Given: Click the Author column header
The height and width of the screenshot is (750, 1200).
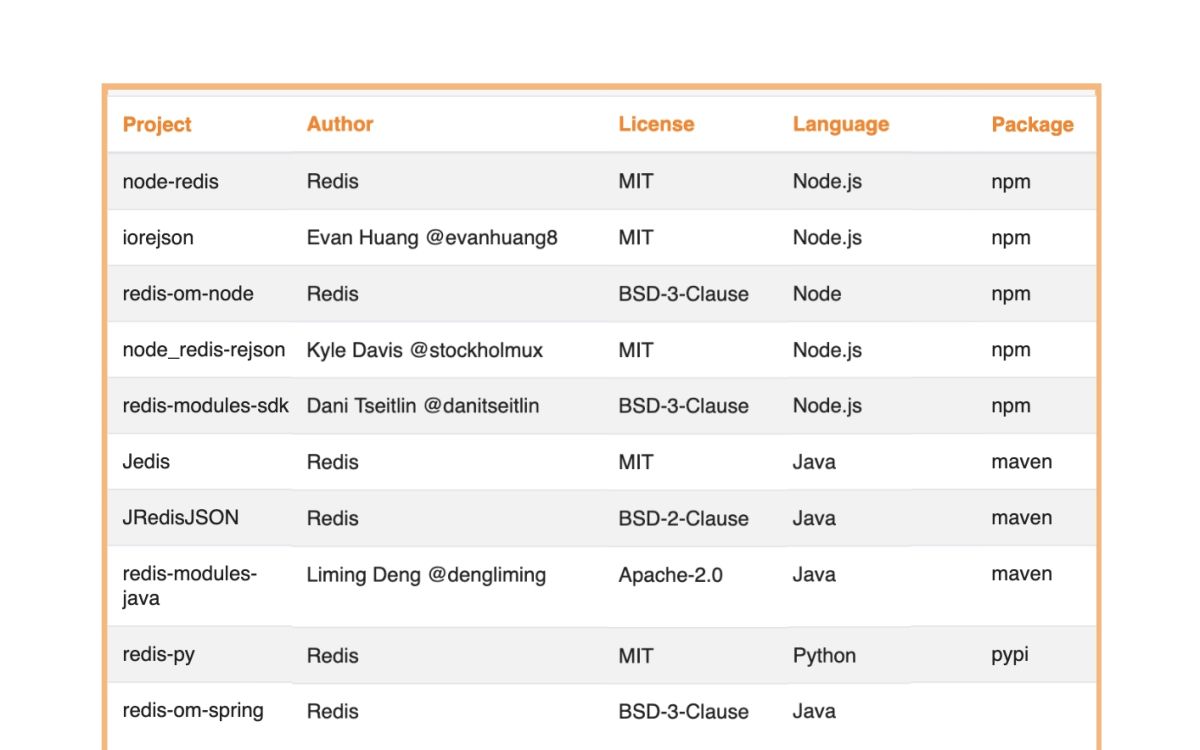Looking at the screenshot, I should [340, 125].
